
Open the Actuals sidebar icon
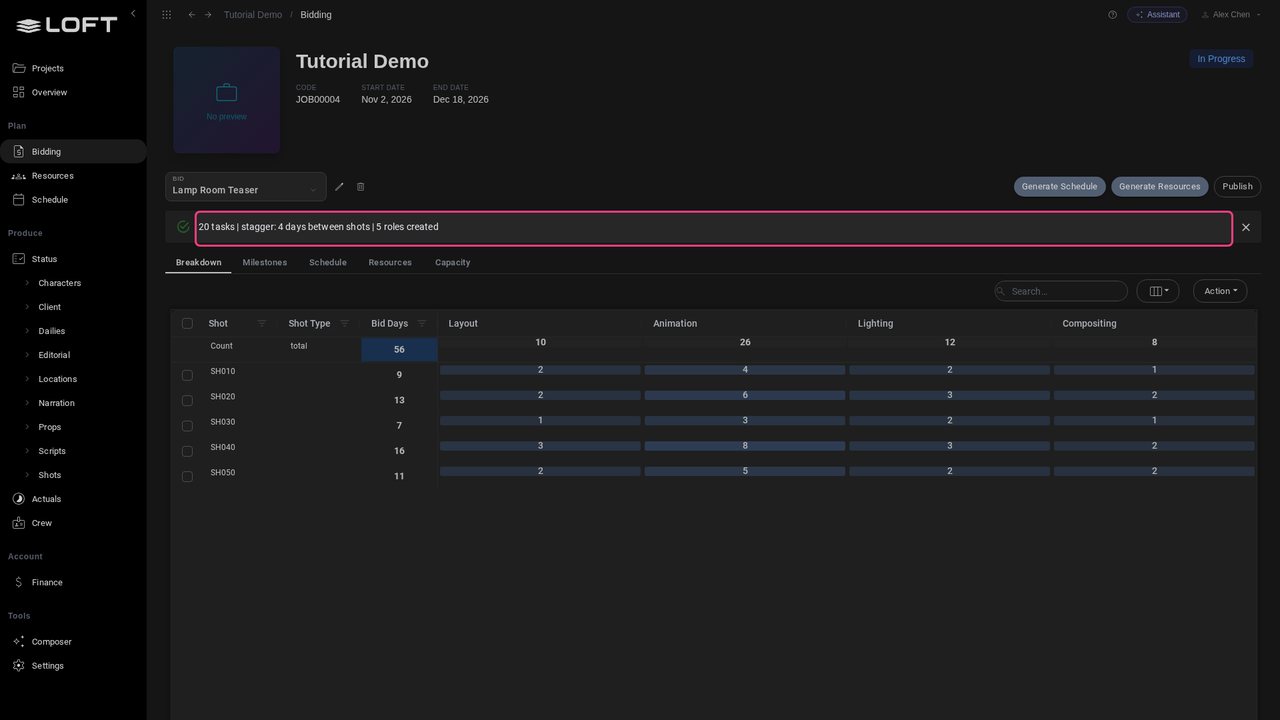point(18,499)
